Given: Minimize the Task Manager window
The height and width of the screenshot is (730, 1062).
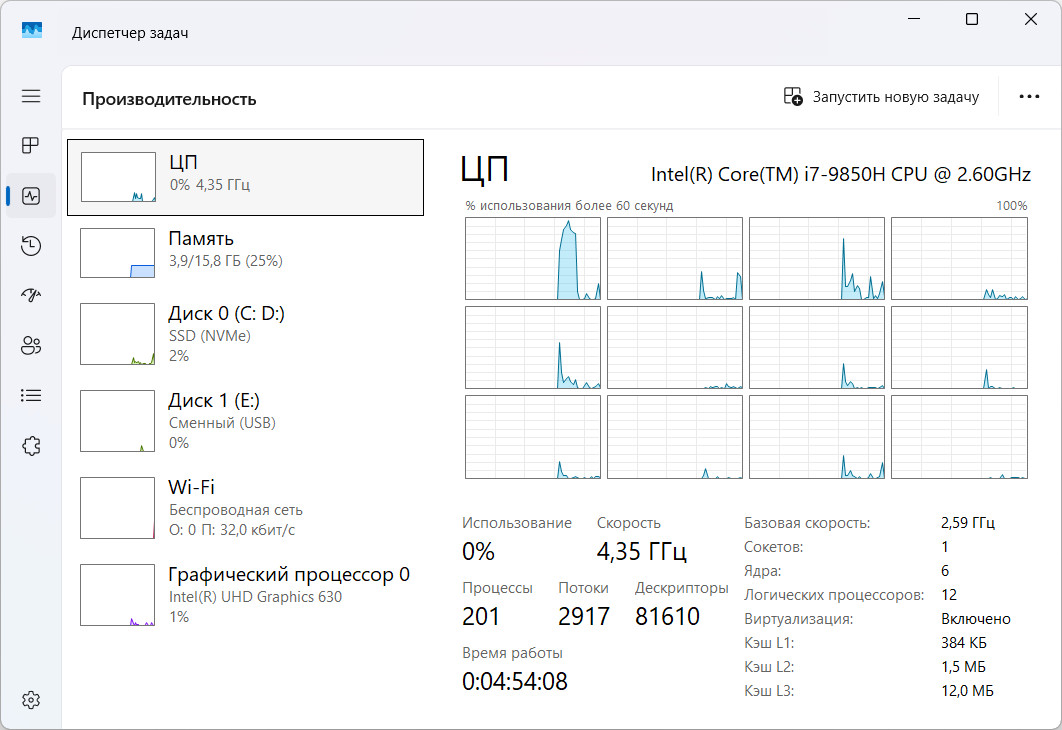Looking at the screenshot, I should (914, 19).
